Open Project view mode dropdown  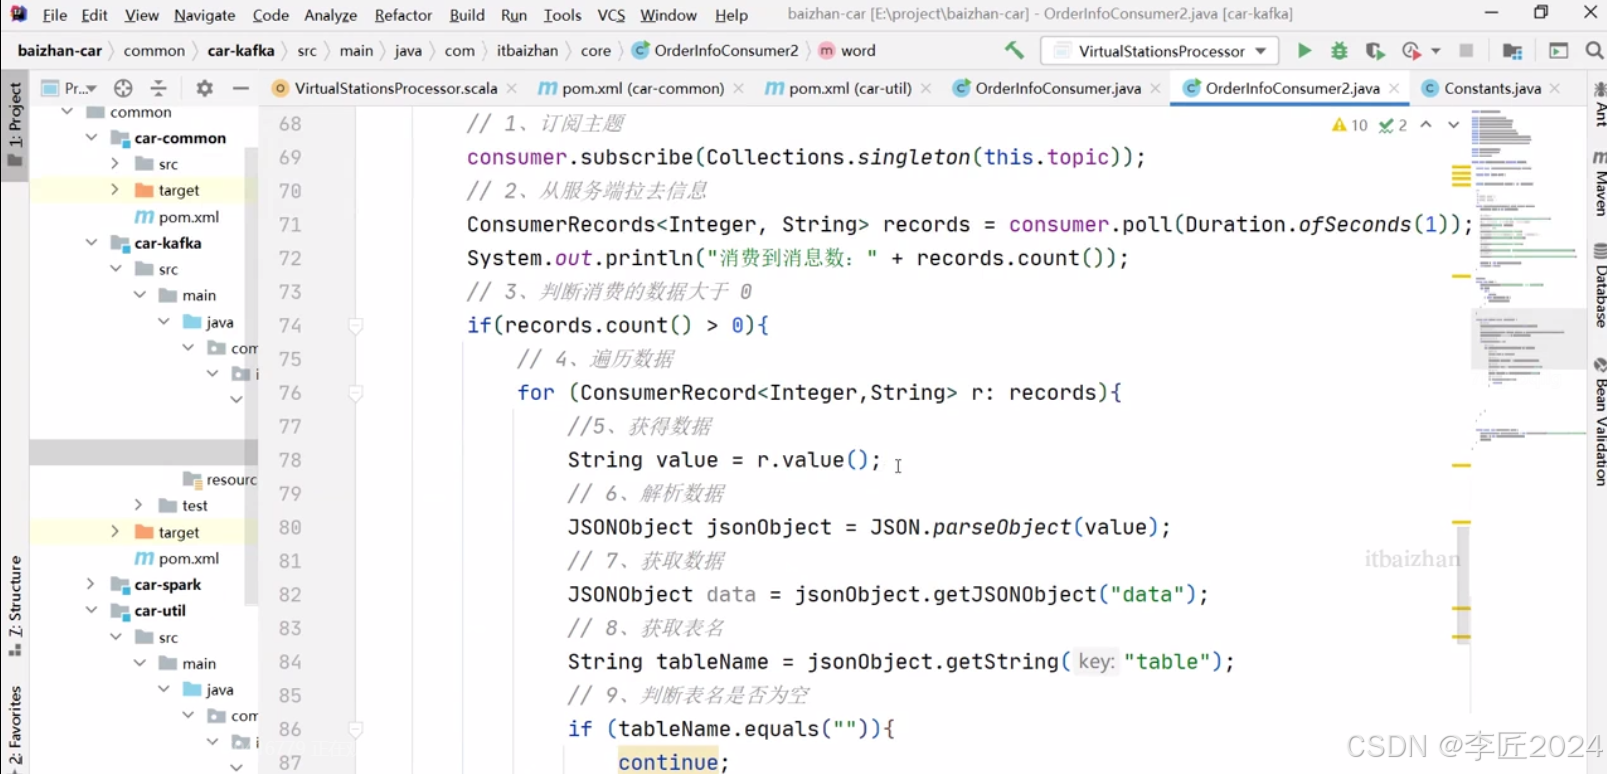click(69, 88)
